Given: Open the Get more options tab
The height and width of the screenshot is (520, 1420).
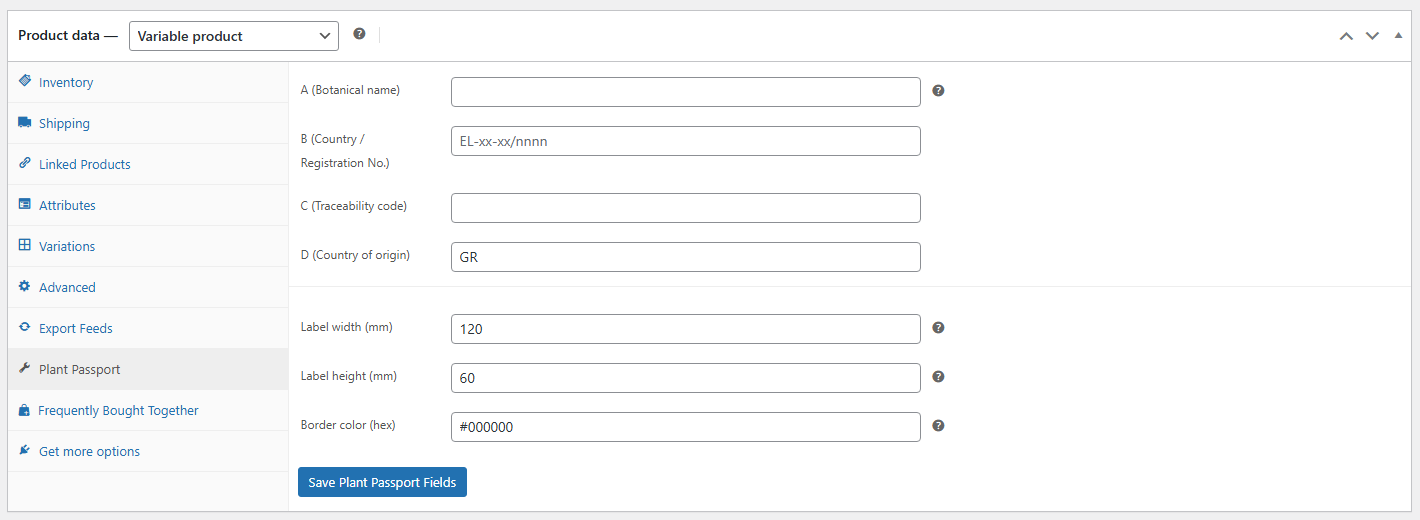Looking at the screenshot, I should click(x=89, y=451).
